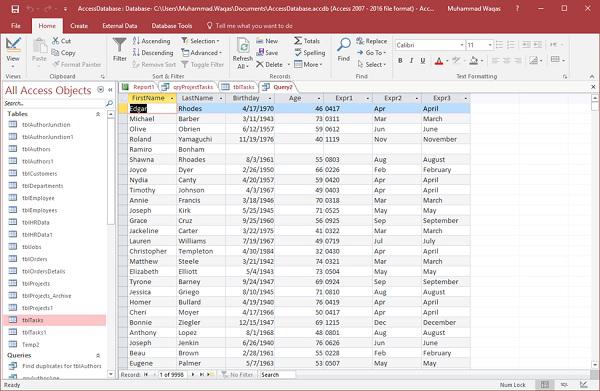Click the Save quick access icon
The image size is (600, 391).
15,8
